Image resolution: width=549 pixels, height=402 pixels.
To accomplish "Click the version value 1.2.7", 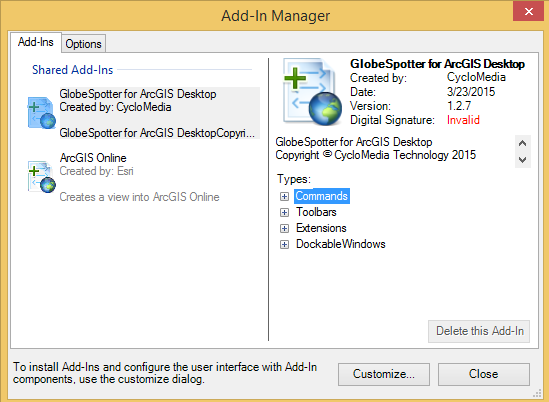I will click(x=459, y=106).
